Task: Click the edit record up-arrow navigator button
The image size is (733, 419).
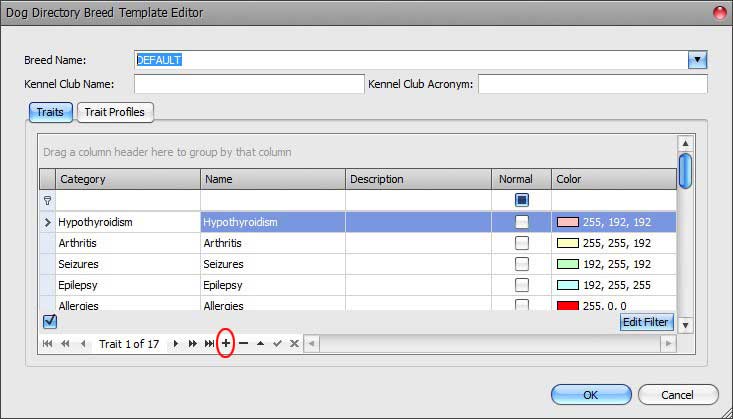Action: (x=260, y=344)
